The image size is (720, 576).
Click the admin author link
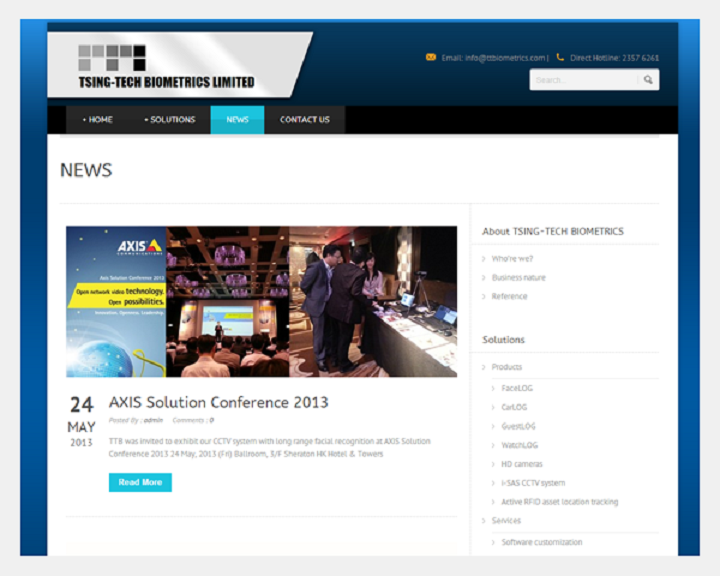click(153, 420)
